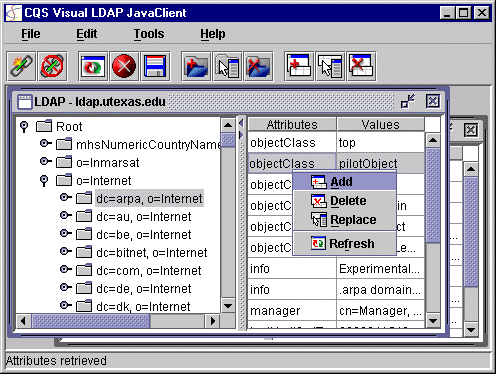Click the minimize icon of the ldap.utexas.edu window
Screen dimensions: 496x374
(x=408, y=101)
